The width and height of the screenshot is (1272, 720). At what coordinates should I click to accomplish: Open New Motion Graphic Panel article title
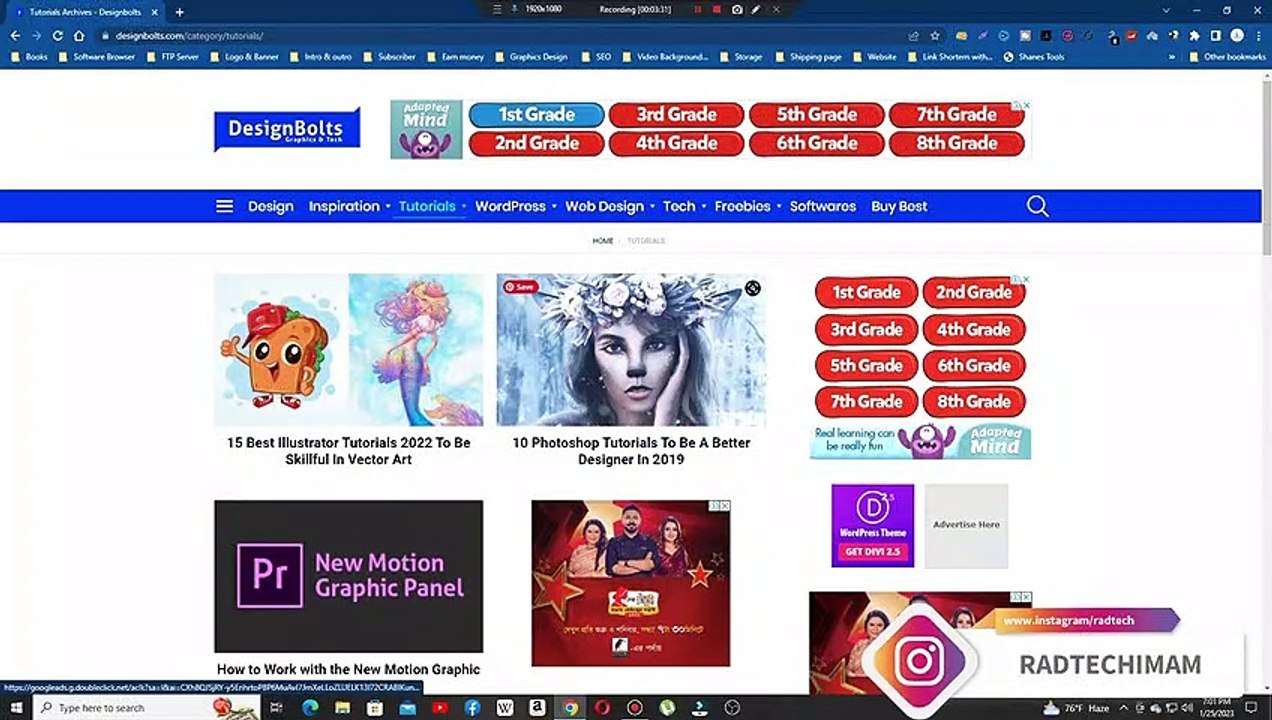(x=348, y=669)
